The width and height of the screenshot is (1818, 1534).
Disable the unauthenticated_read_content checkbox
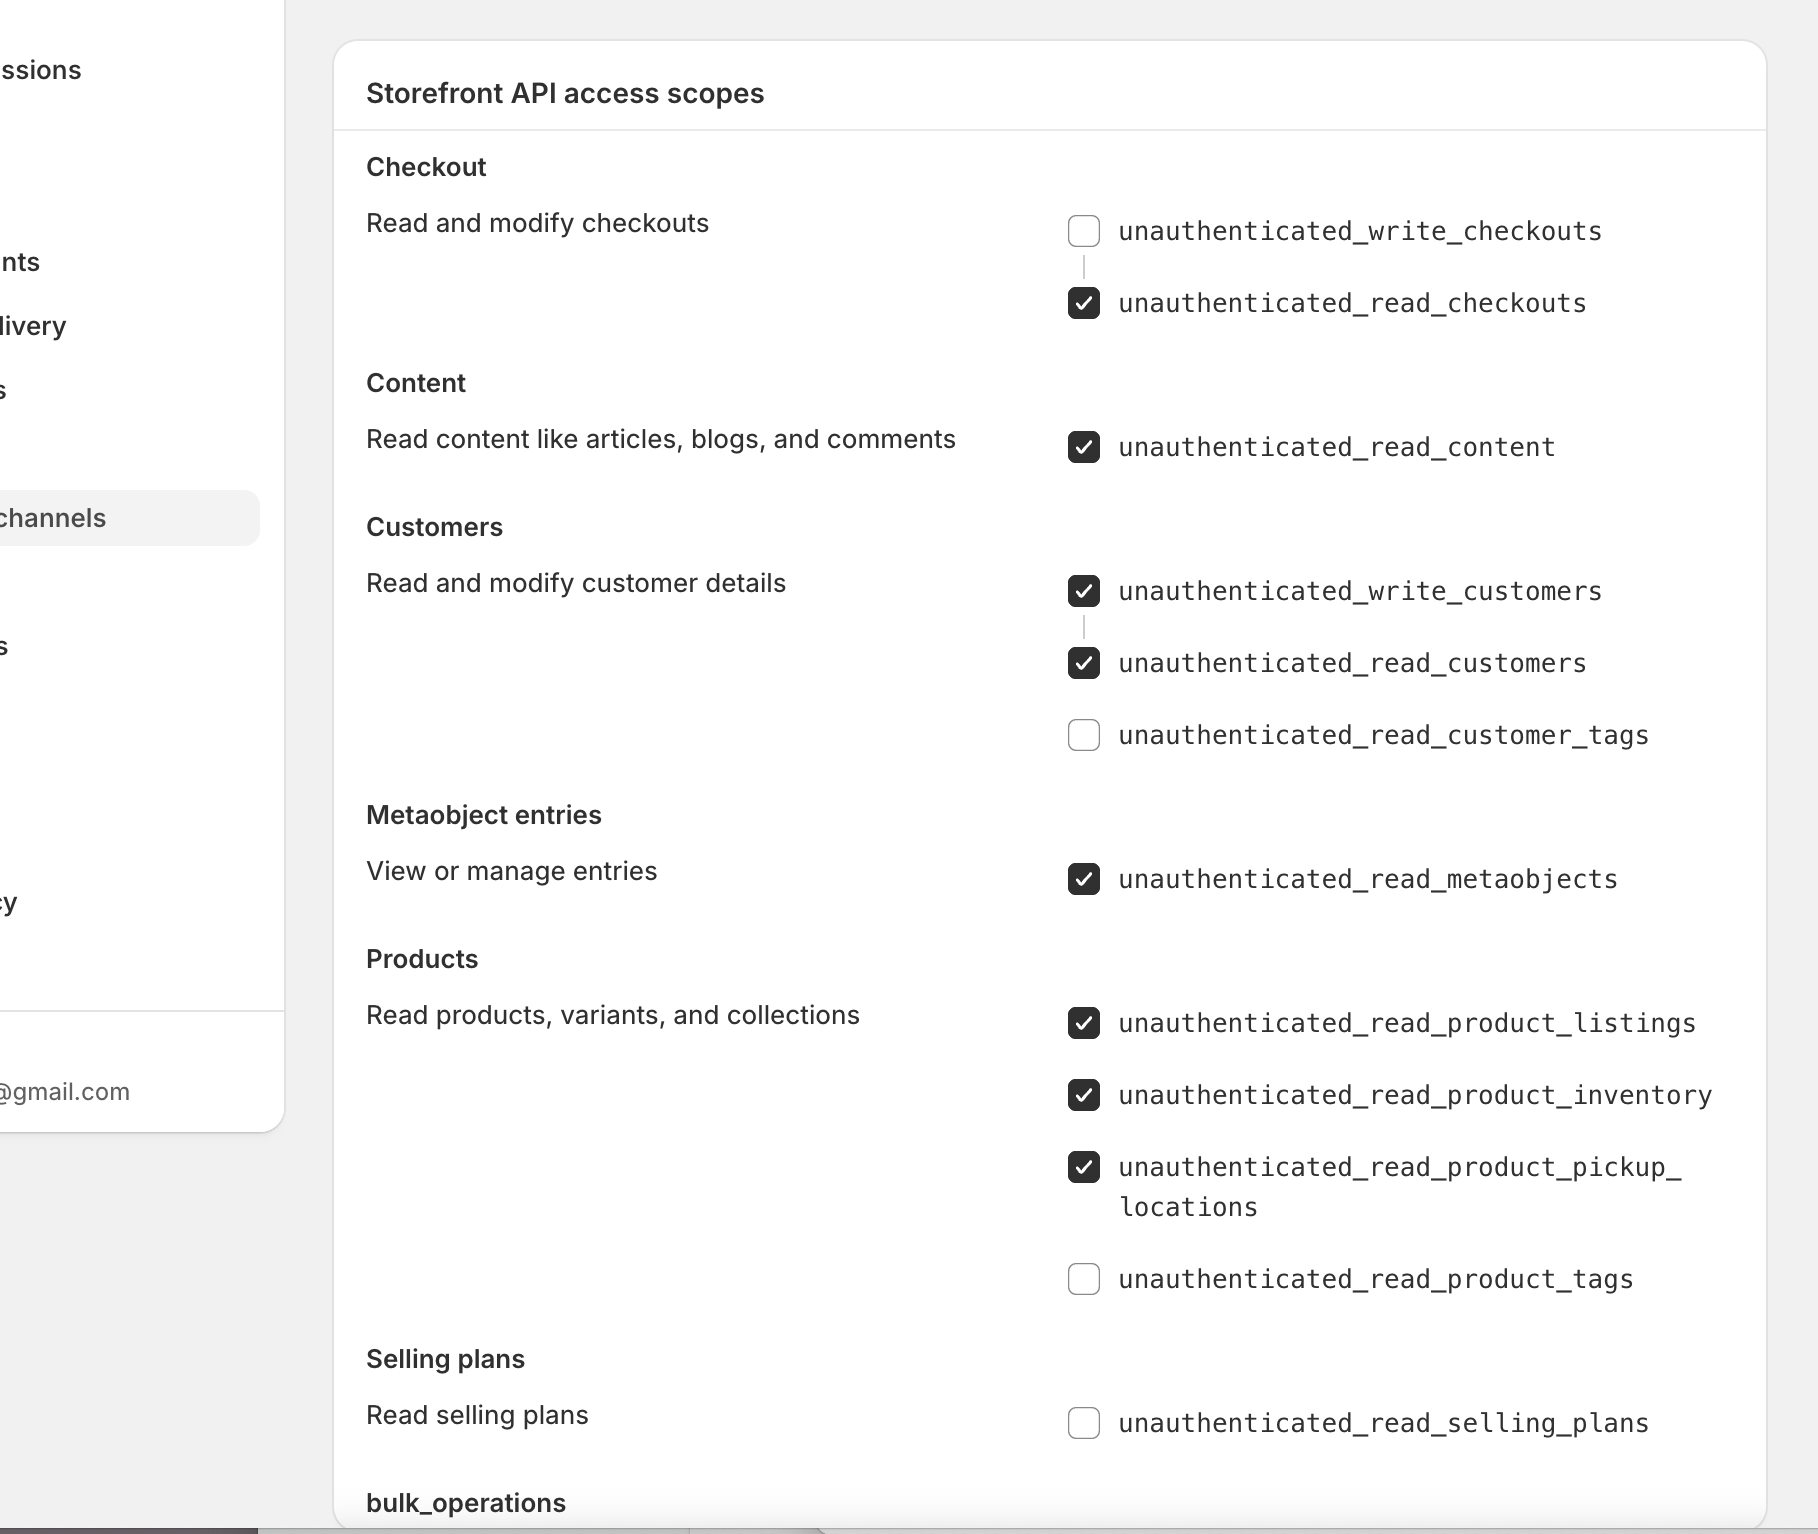1084,447
